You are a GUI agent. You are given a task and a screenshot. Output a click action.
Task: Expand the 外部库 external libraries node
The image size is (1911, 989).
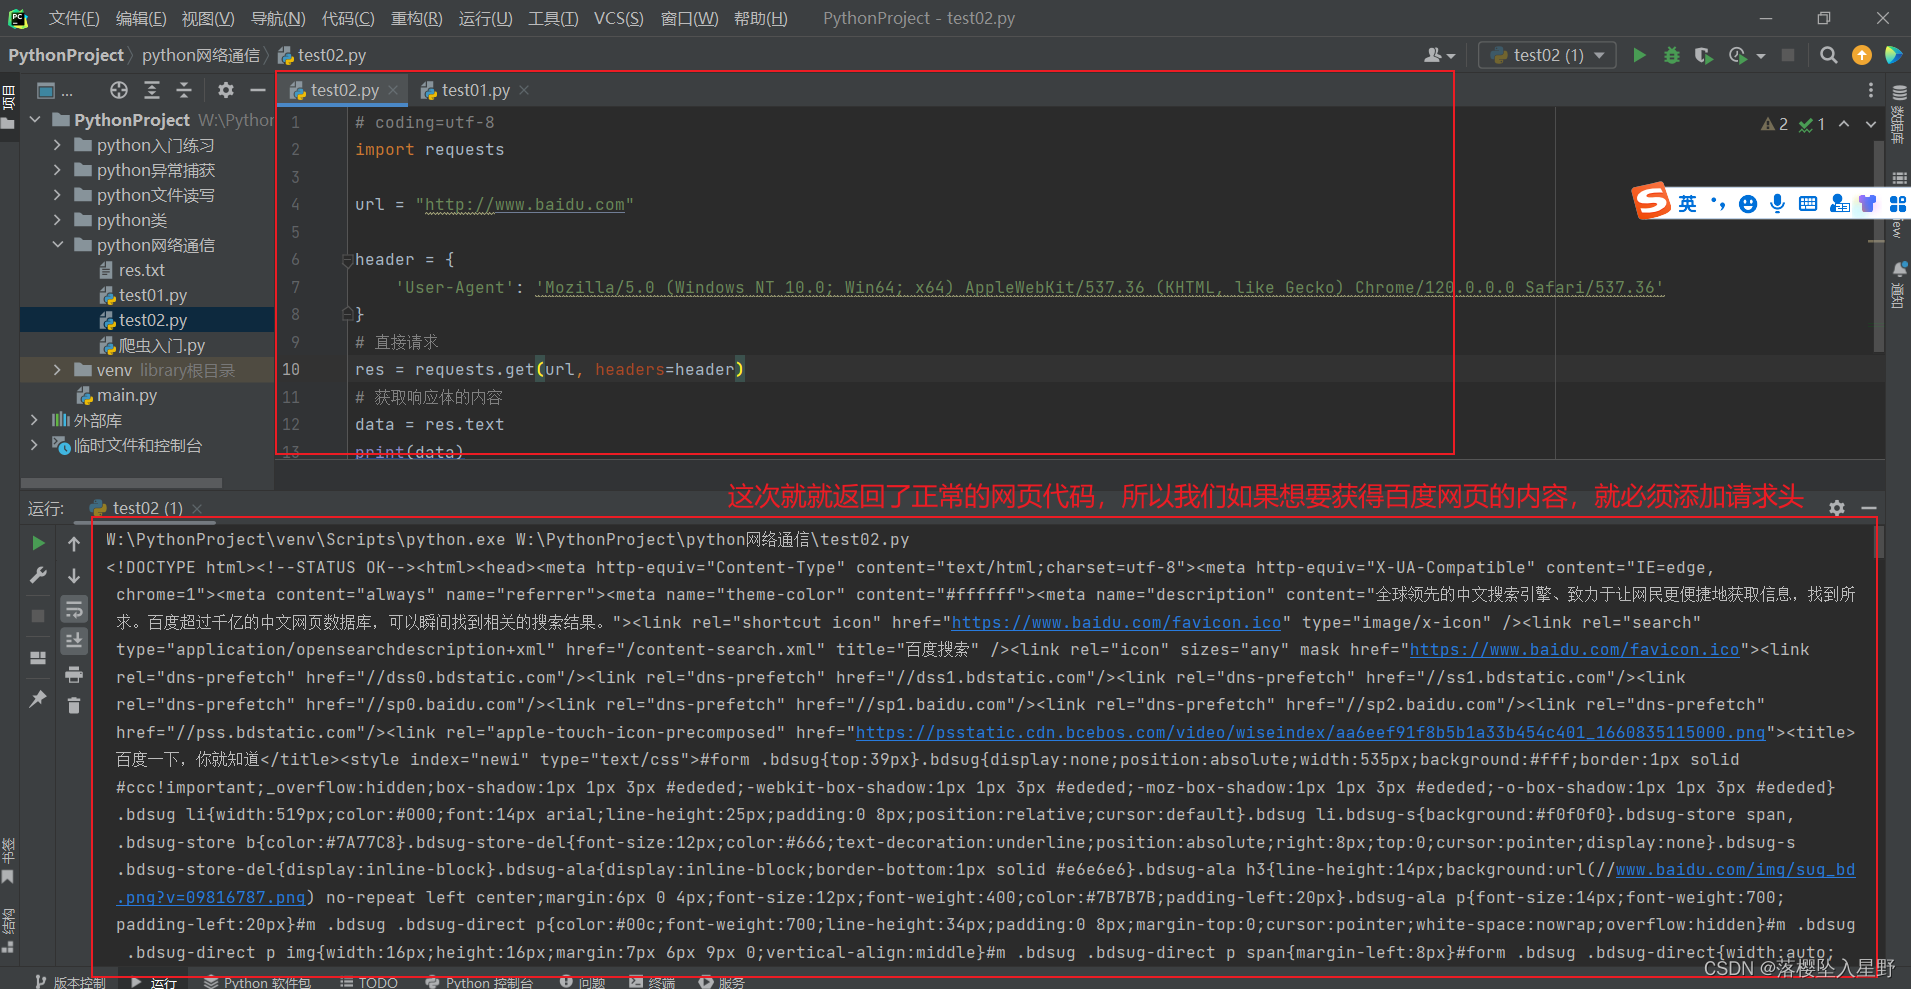pos(35,420)
